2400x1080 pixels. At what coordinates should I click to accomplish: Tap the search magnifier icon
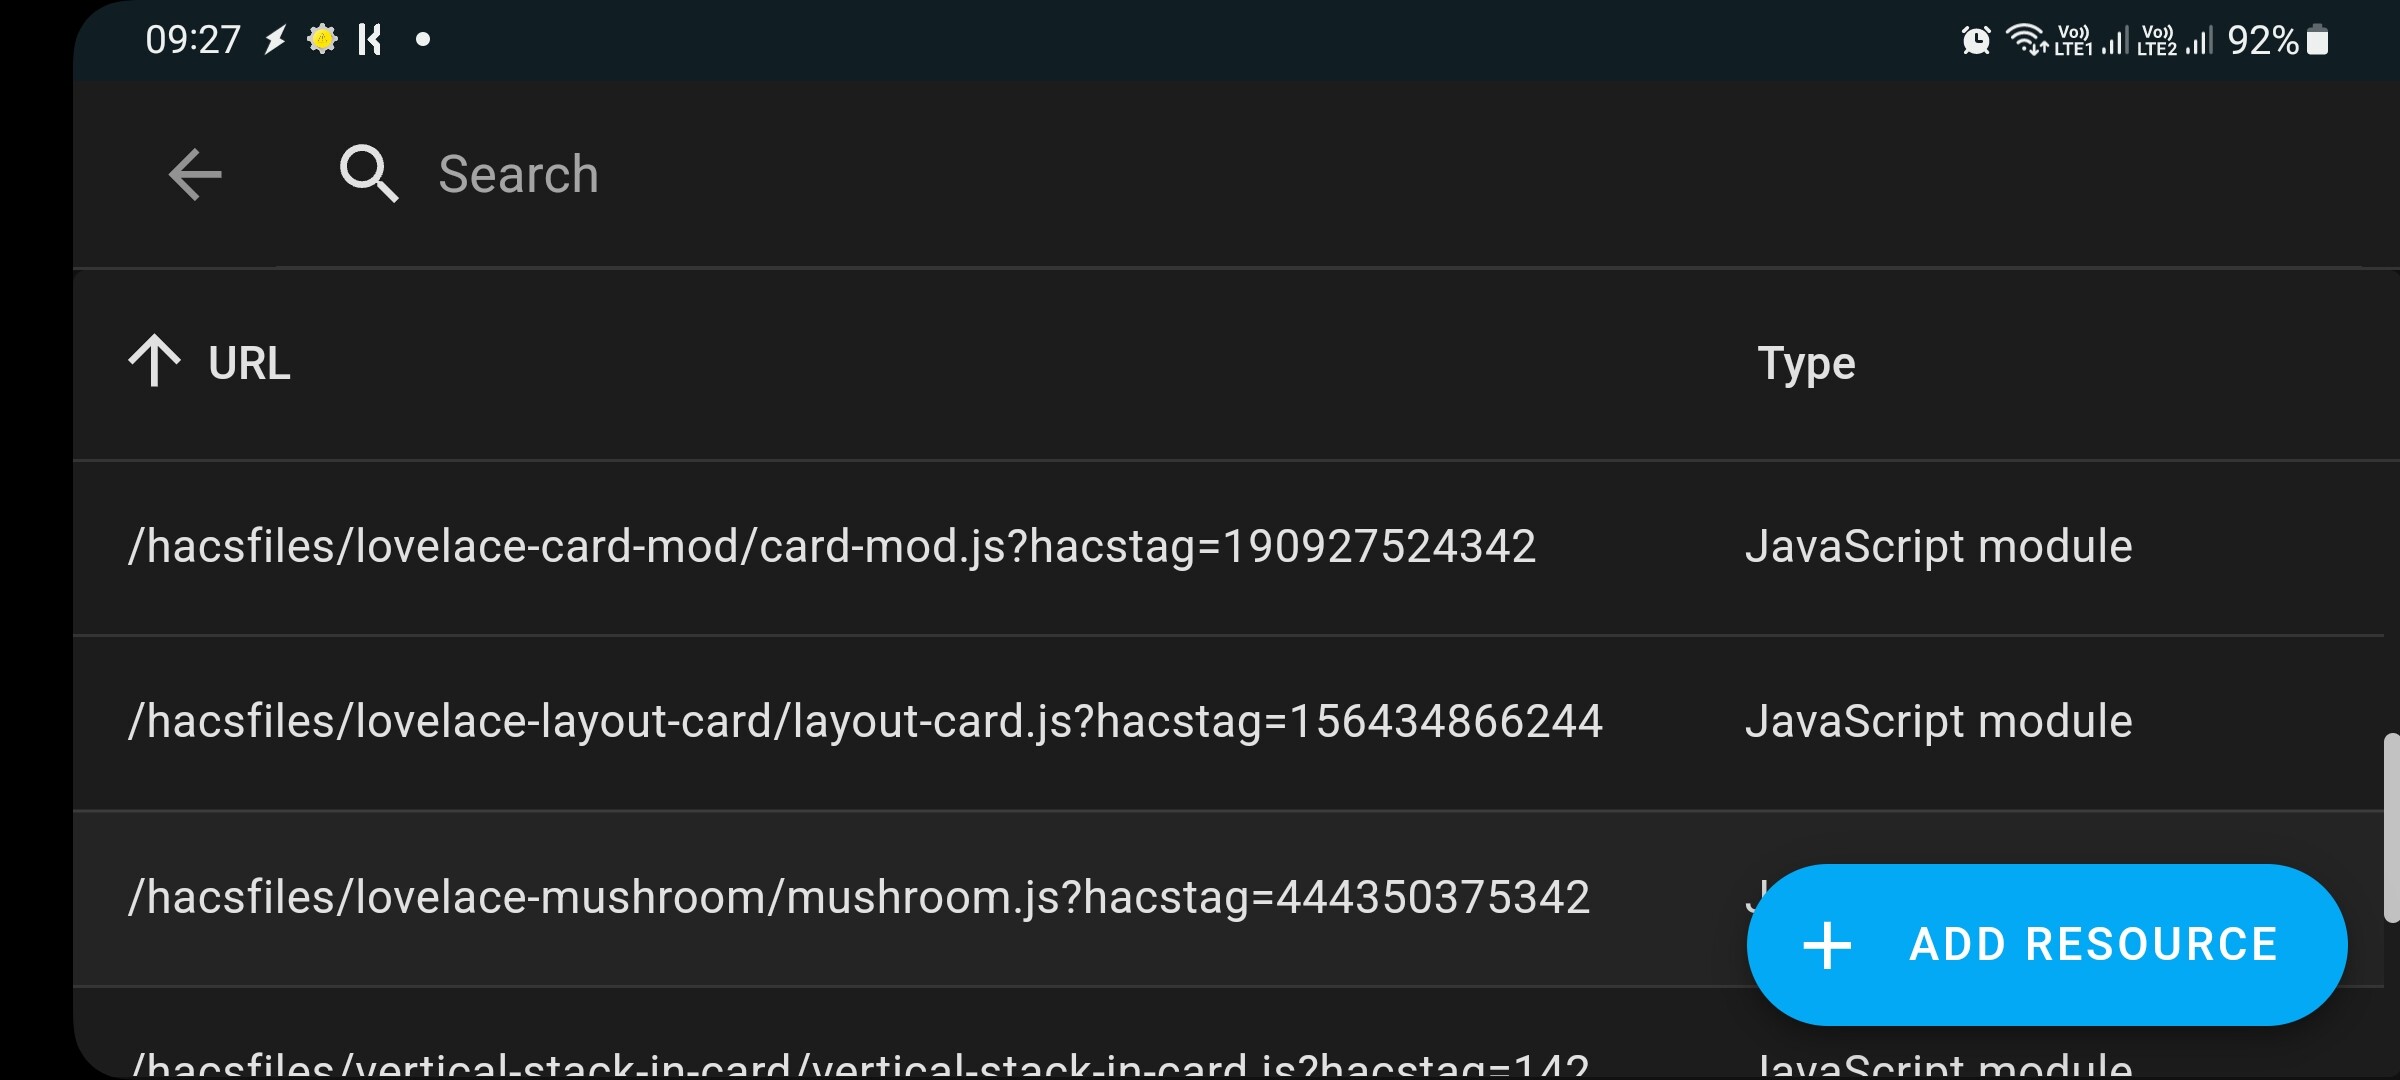(369, 174)
